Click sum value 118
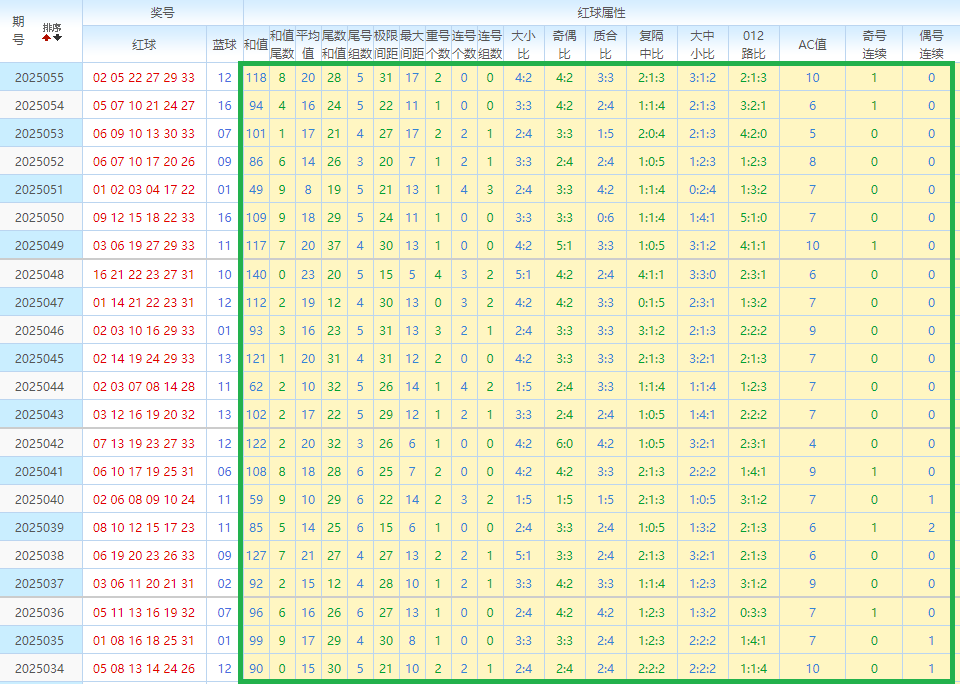The width and height of the screenshot is (960, 684). (x=256, y=78)
